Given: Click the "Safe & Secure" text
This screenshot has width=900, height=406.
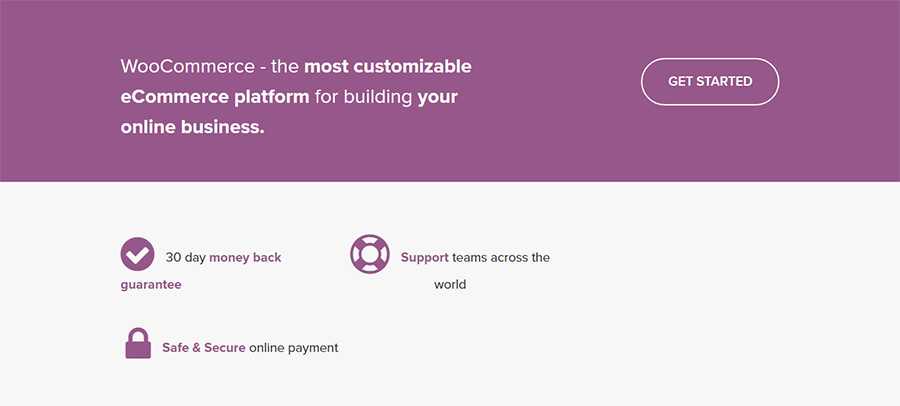Looking at the screenshot, I should [204, 347].
